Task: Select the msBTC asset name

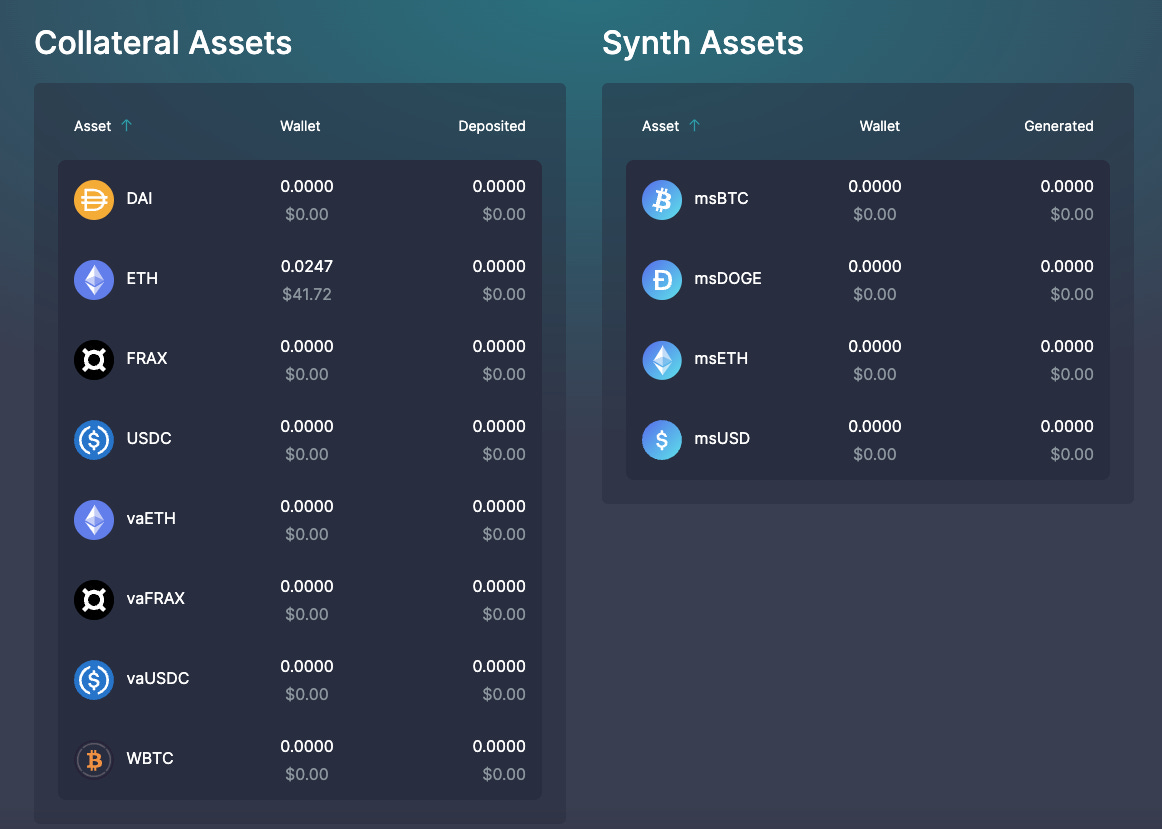Action: click(721, 199)
